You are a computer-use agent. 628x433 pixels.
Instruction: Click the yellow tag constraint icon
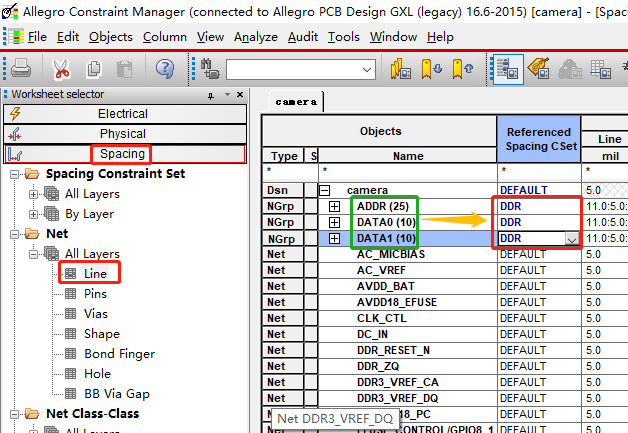539,68
